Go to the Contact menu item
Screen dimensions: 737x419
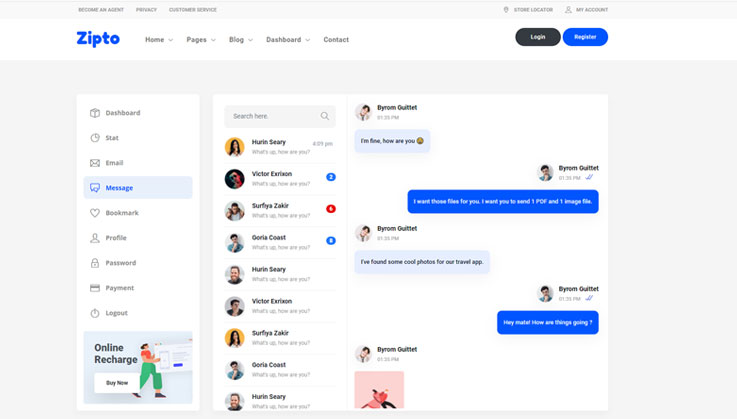point(336,40)
